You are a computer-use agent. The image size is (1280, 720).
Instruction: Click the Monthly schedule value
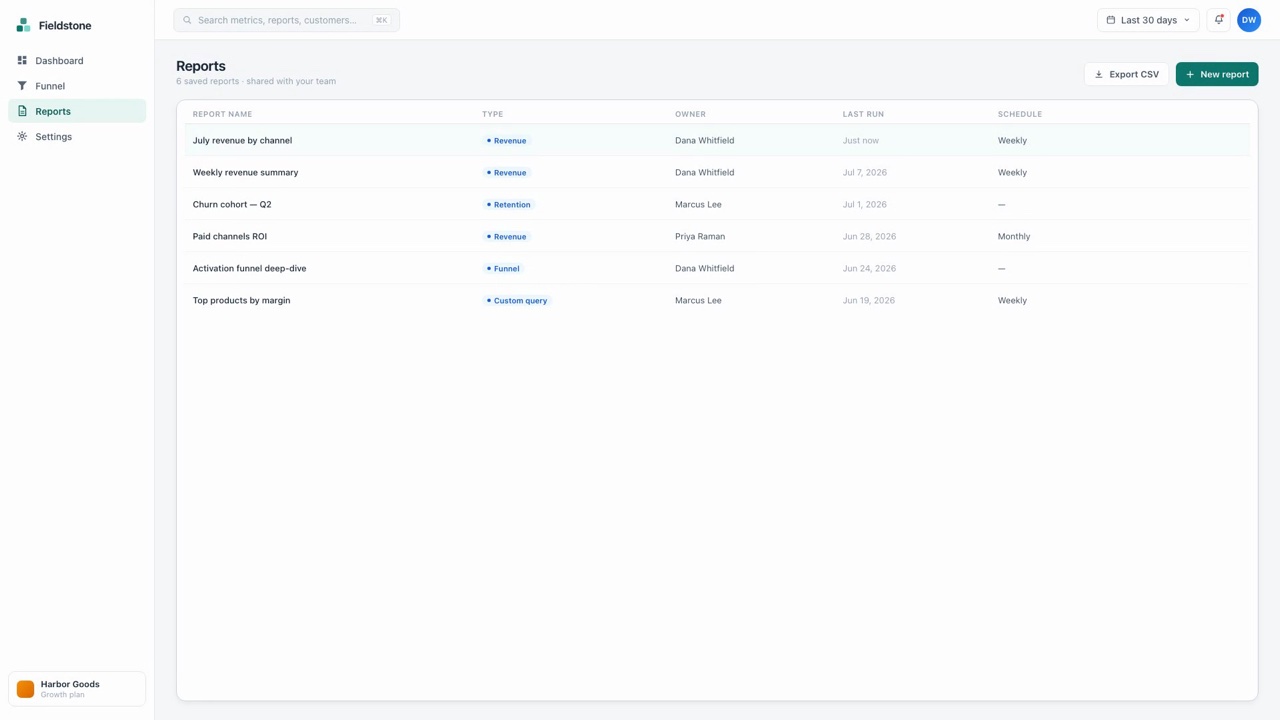[1014, 236]
